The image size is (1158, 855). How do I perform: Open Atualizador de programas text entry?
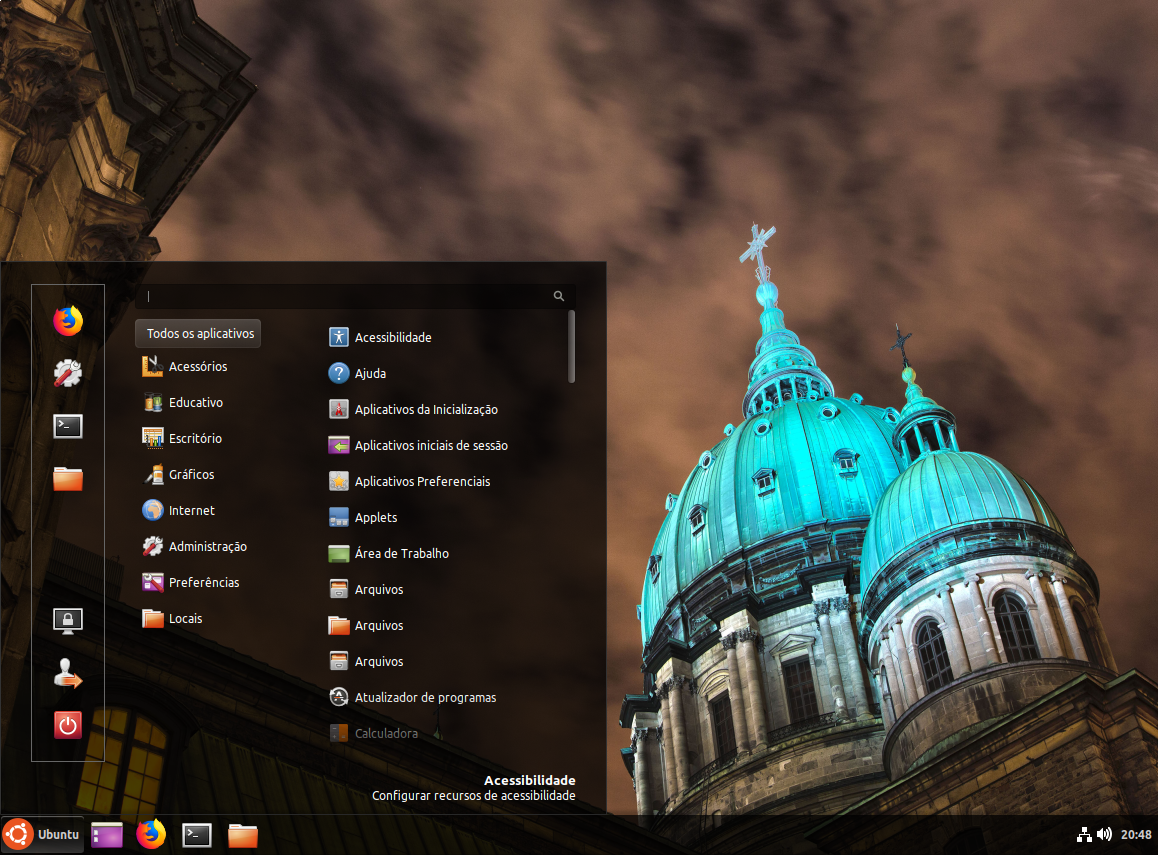425,698
